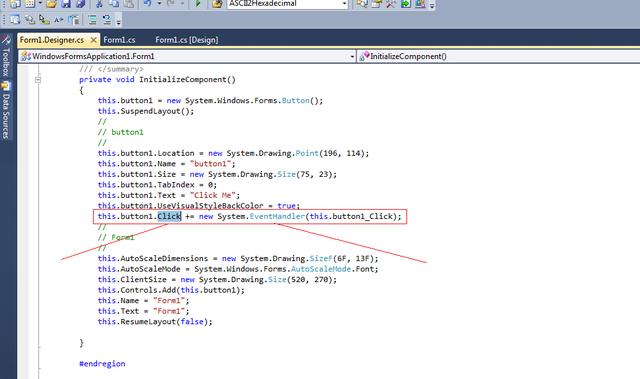Click the Open File folder icon

(x=51, y=4)
